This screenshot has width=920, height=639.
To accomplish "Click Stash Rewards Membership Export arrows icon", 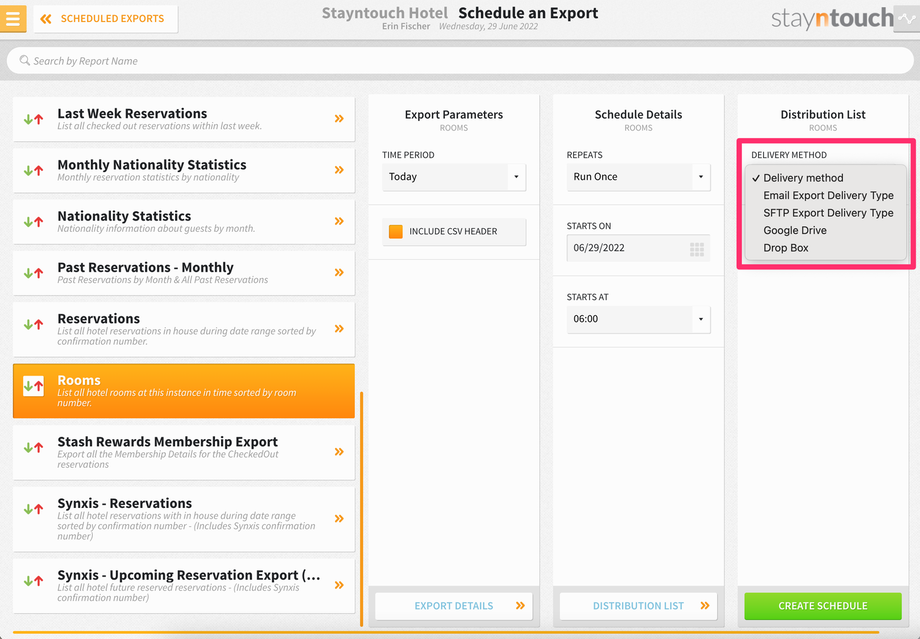I will tap(33, 448).
